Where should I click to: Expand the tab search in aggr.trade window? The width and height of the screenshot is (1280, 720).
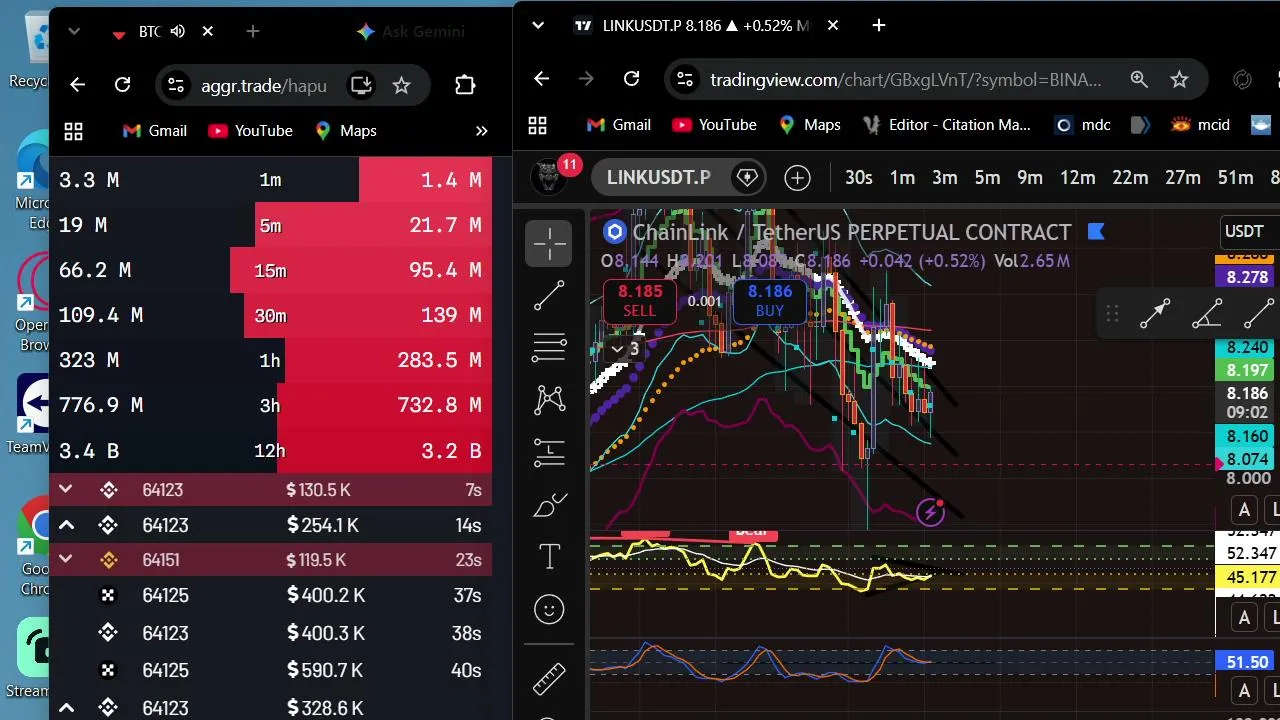point(74,32)
